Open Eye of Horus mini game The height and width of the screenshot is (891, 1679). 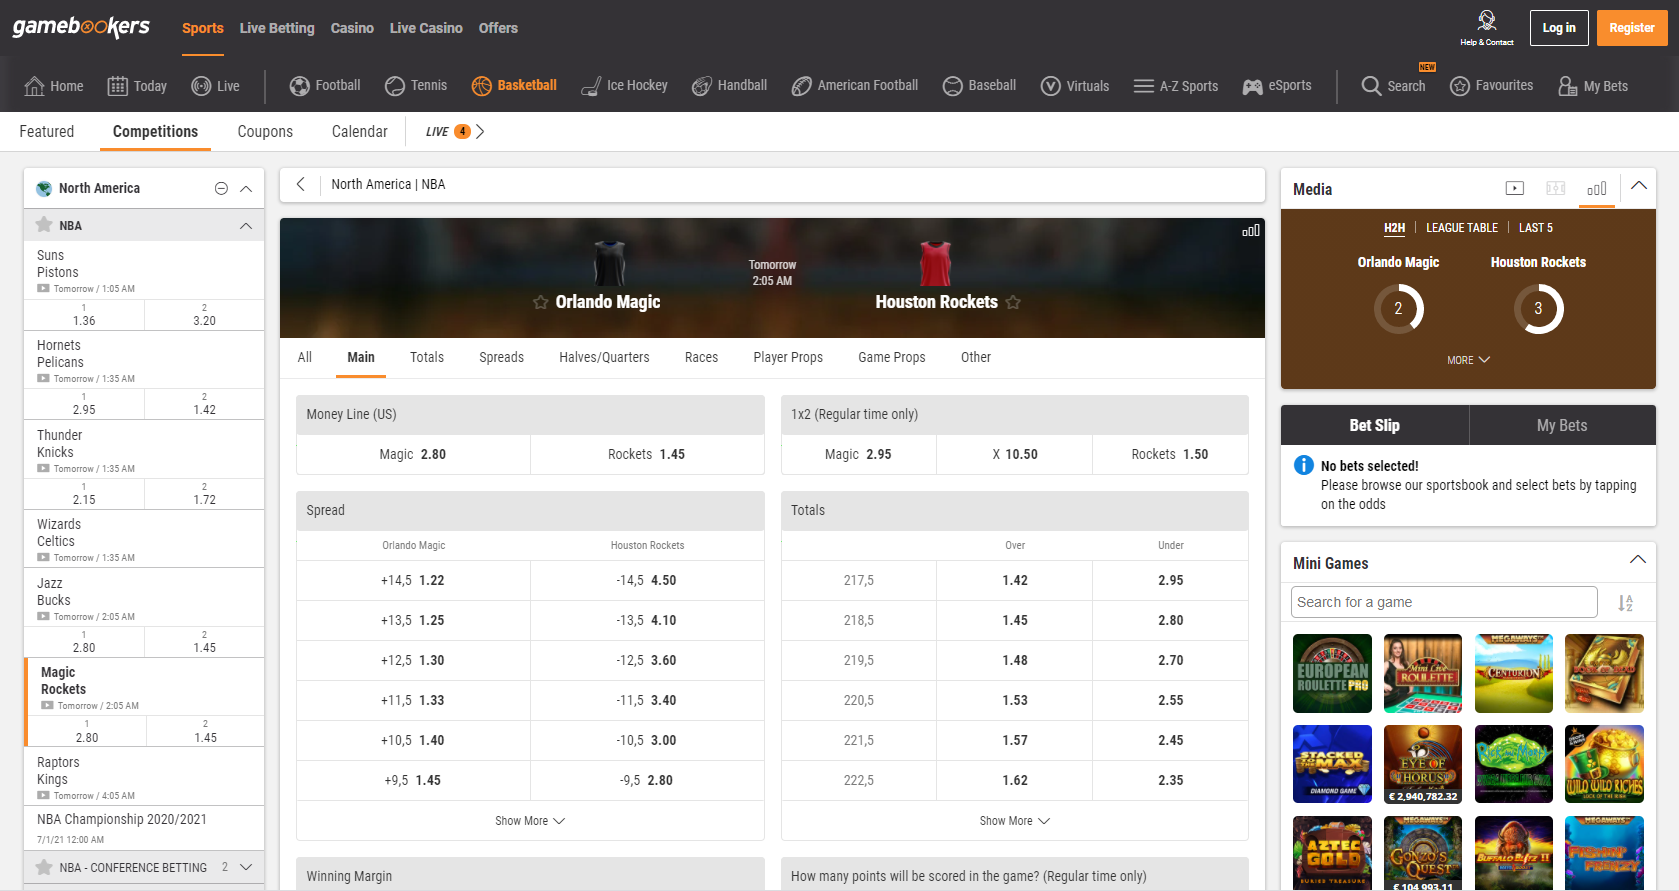pyautogui.click(x=1423, y=764)
